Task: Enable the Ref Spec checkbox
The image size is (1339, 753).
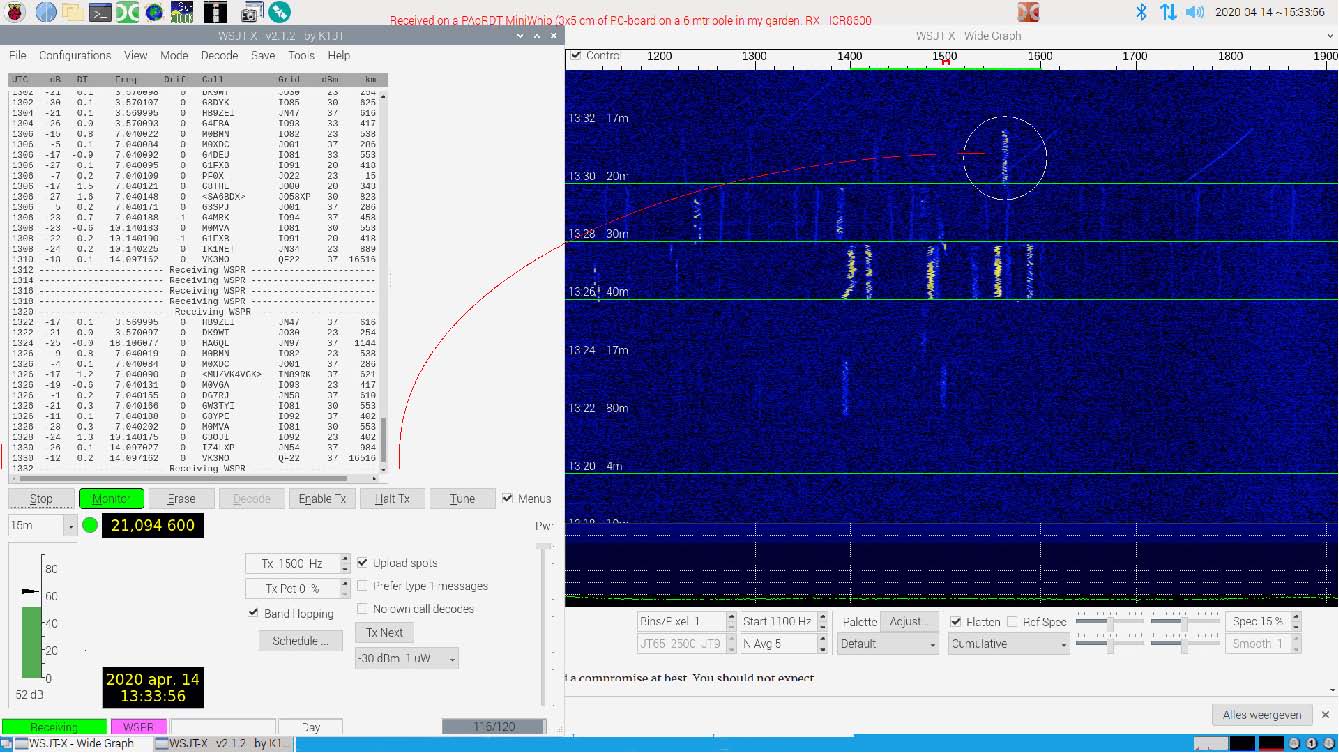Action: click(x=1013, y=622)
